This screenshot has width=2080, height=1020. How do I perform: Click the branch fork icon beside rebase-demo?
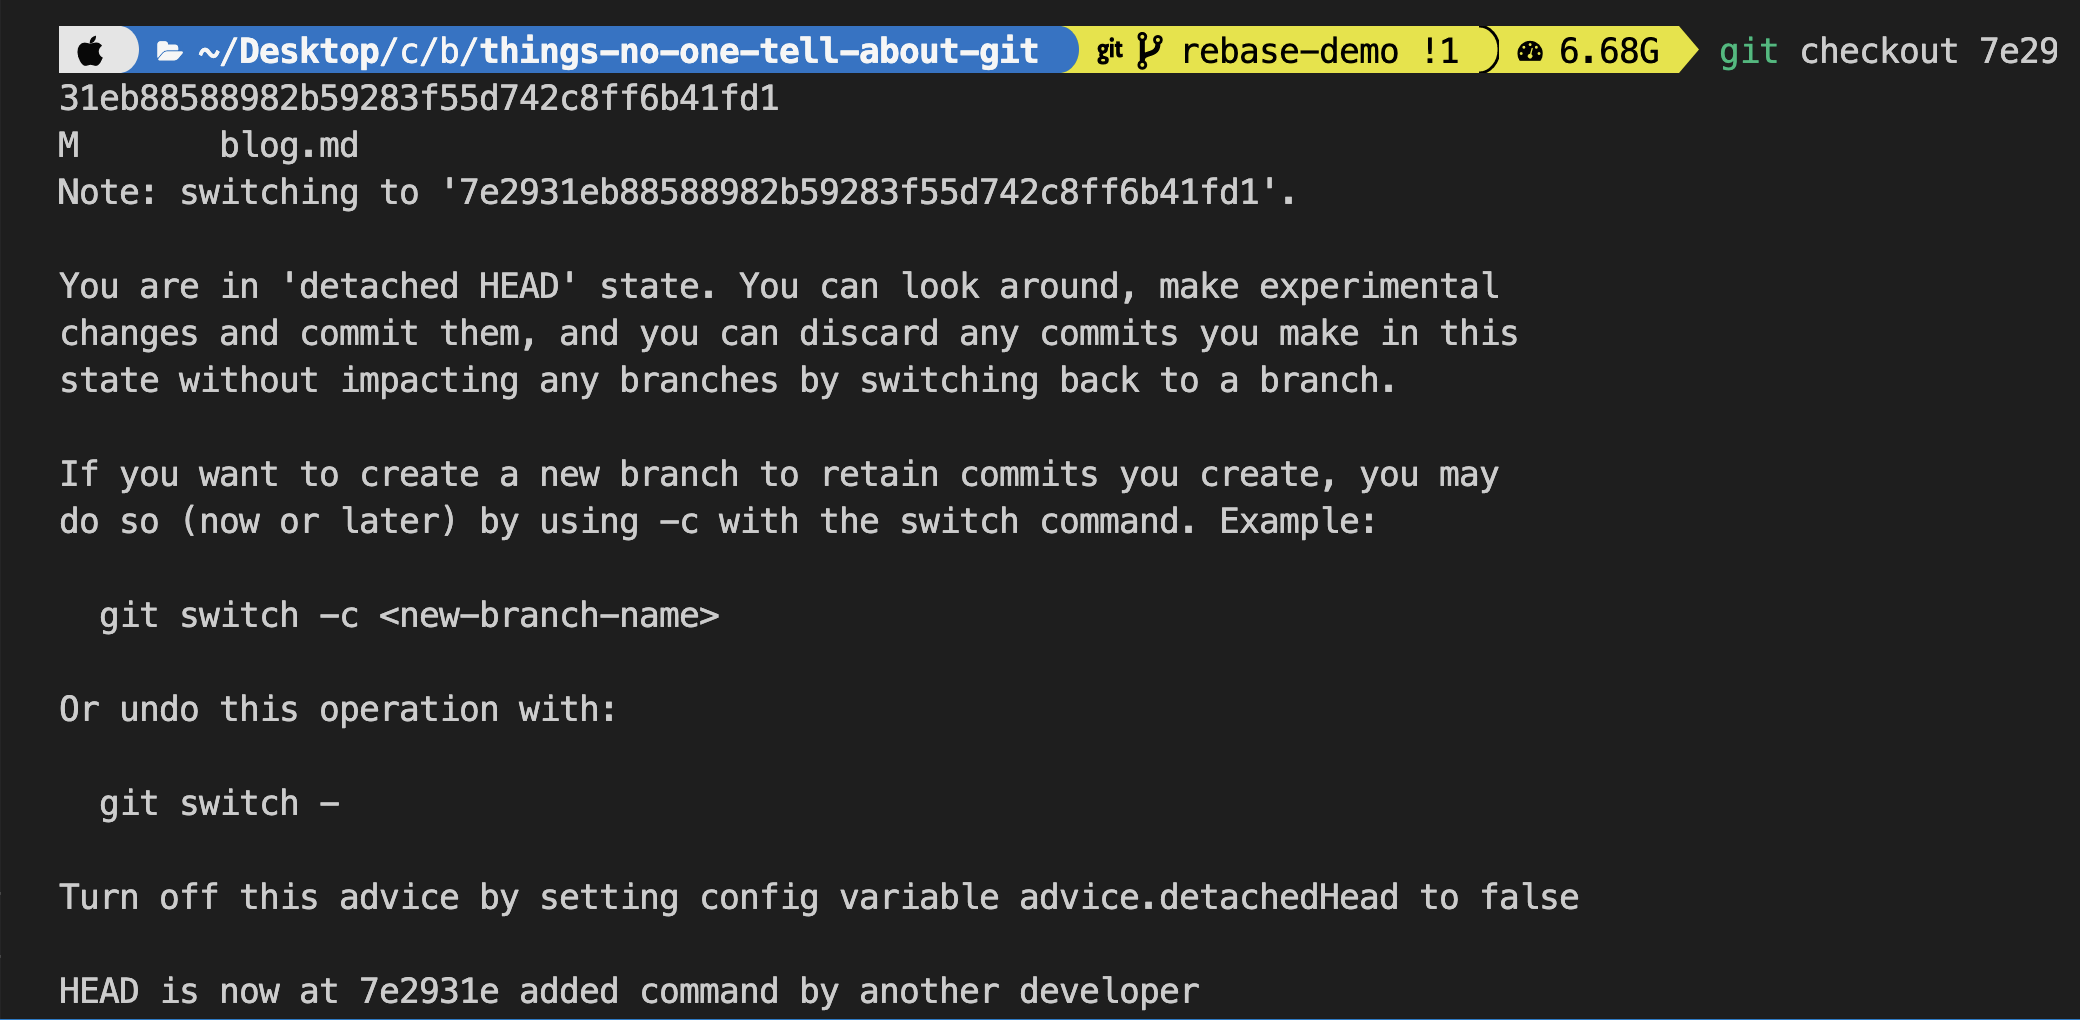tap(1150, 51)
